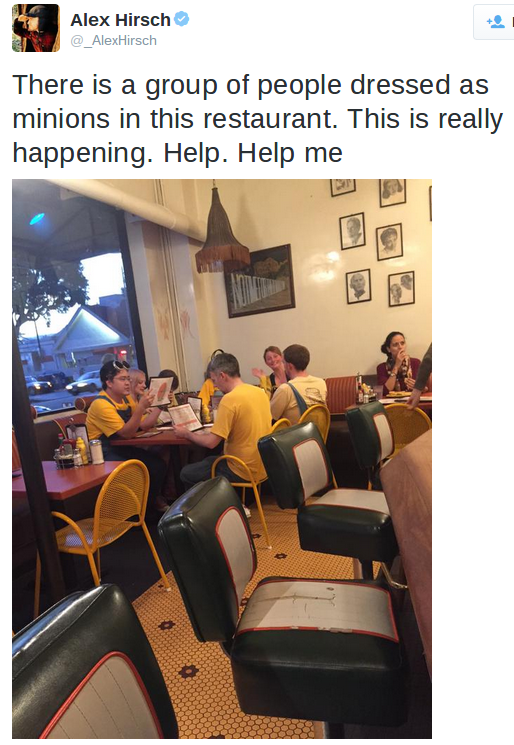Click the woman in the maroon top

tap(398, 363)
